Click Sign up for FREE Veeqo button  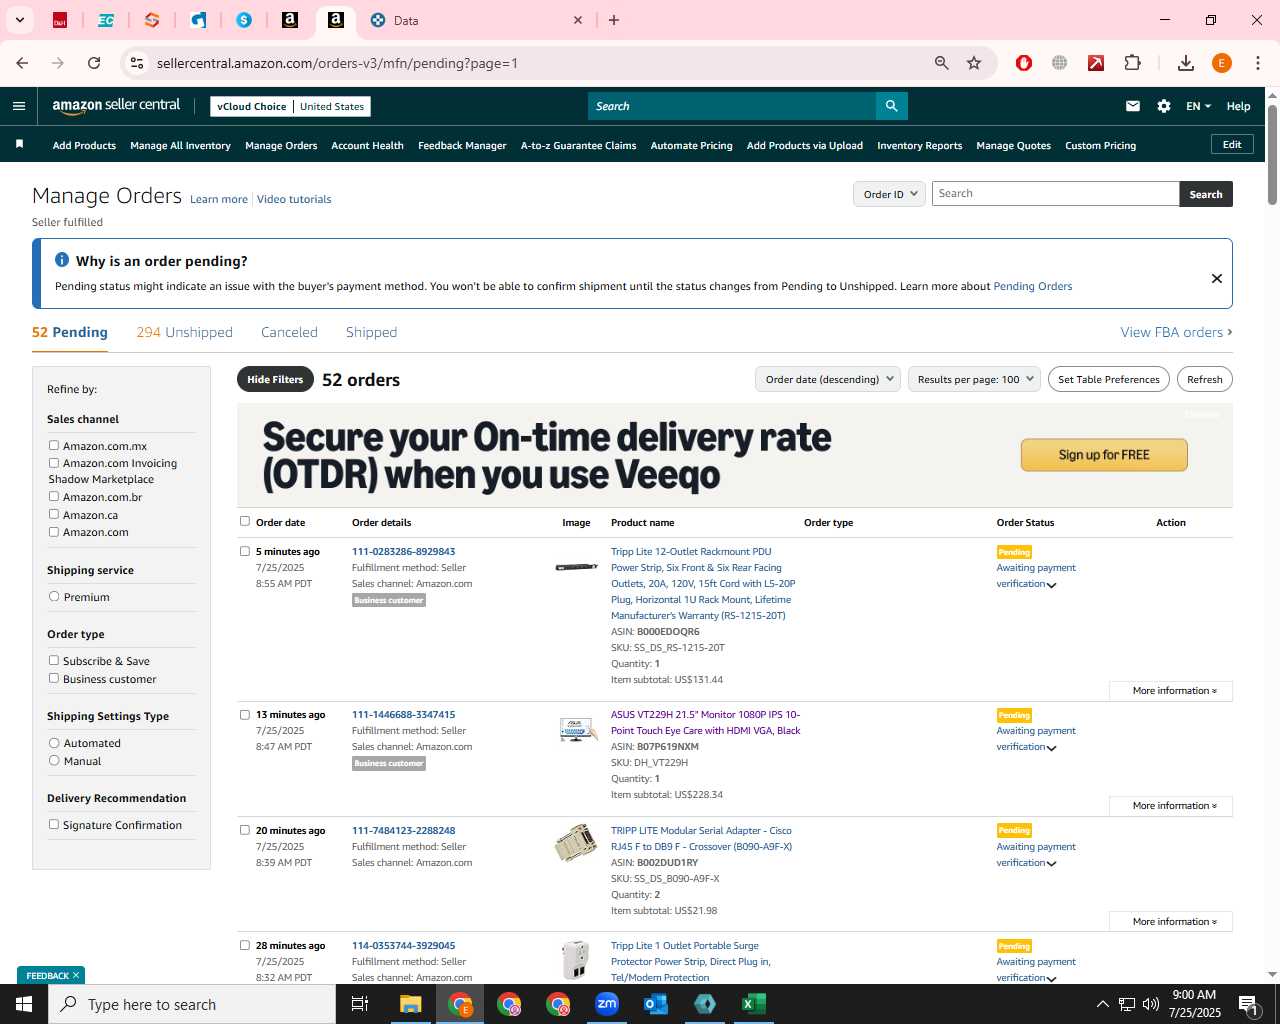coord(1104,455)
